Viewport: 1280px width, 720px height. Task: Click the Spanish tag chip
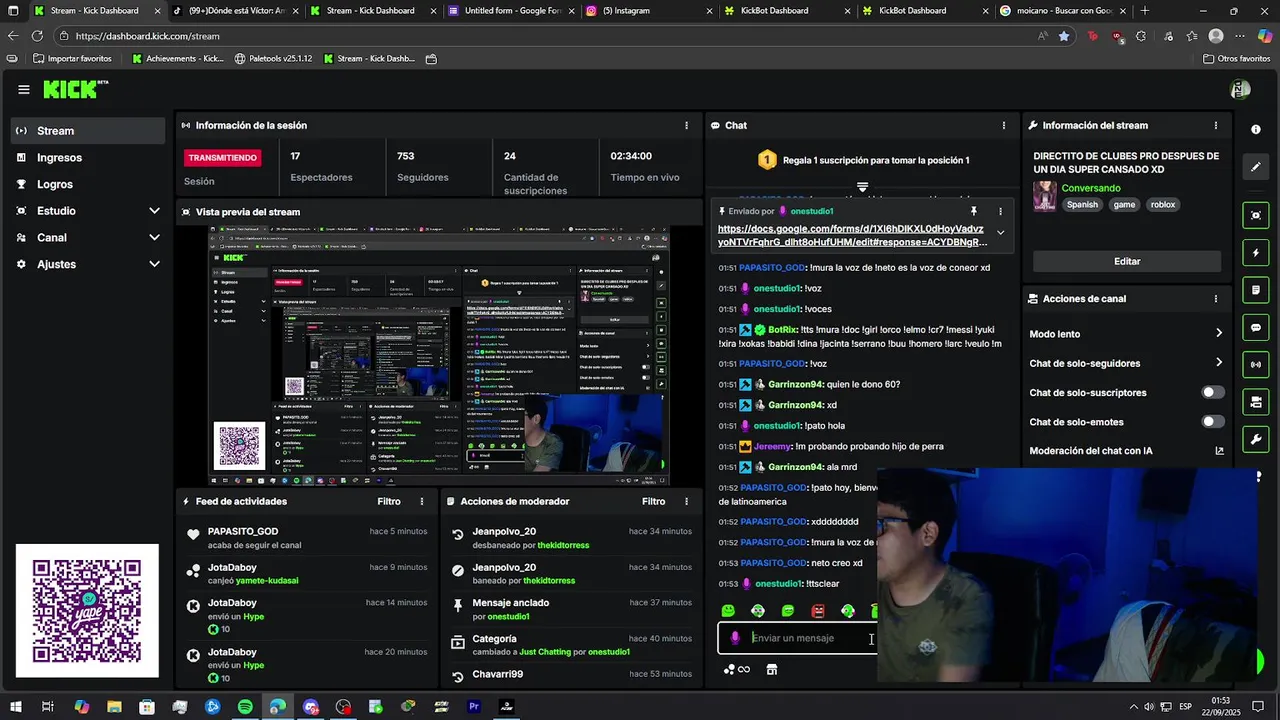click(x=1082, y=205)
